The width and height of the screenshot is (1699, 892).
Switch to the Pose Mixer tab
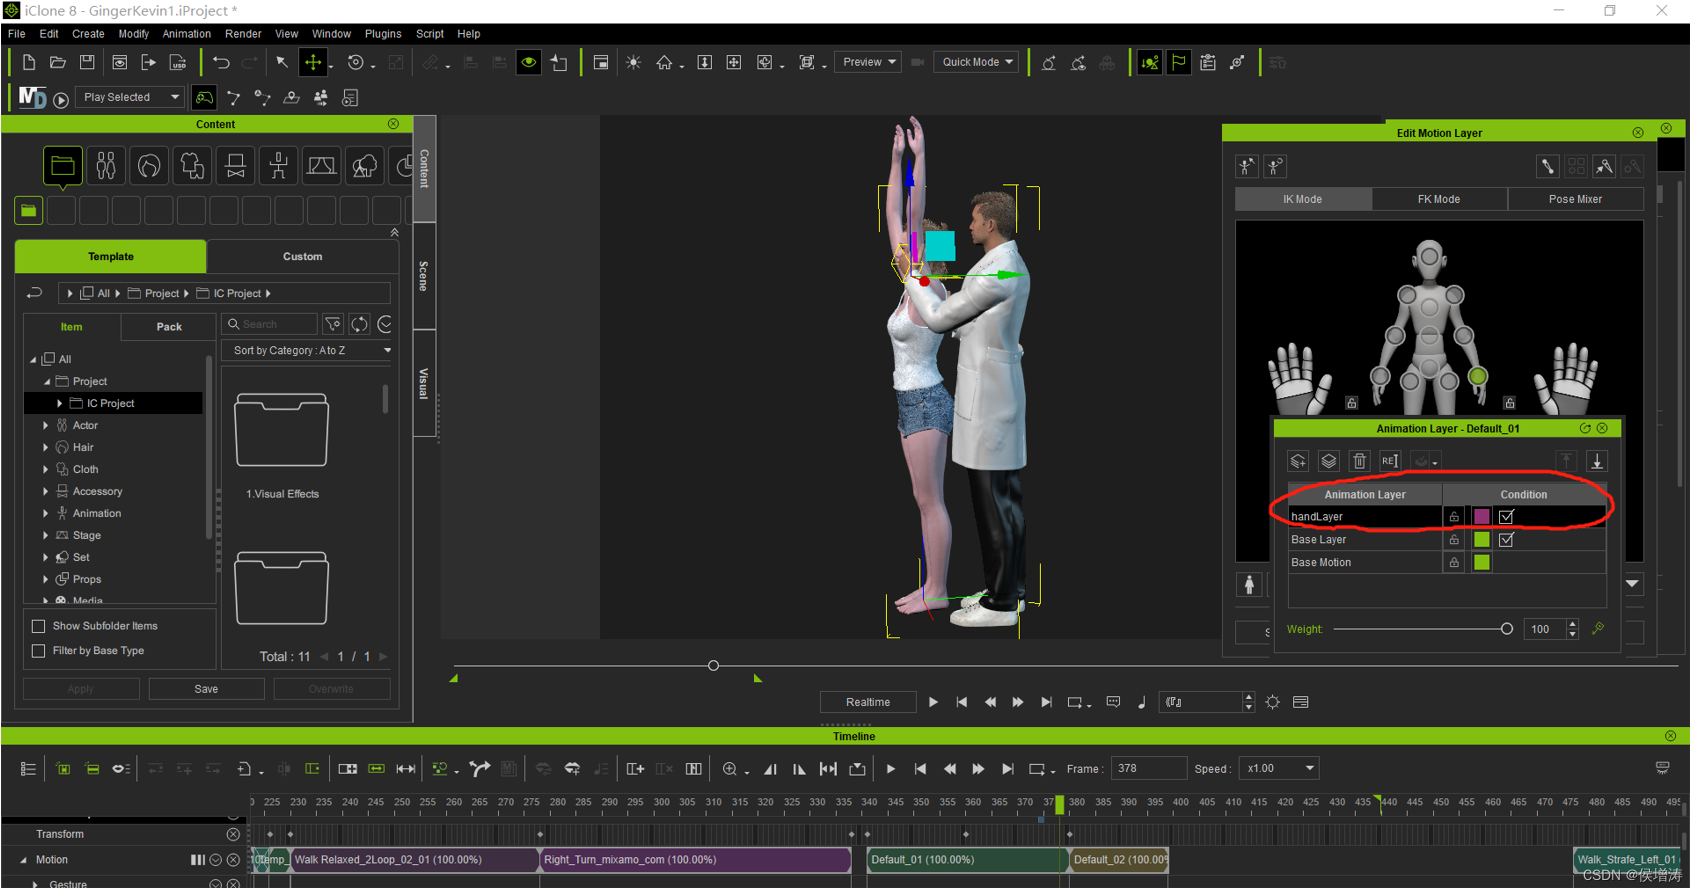pos(1576,200)
